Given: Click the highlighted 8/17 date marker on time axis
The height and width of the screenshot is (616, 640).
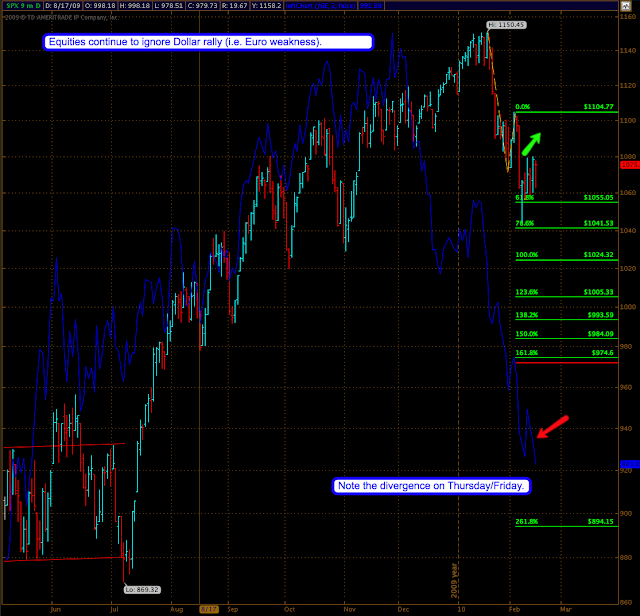Looking at the screenshot, I should click(x=209, y=609).
